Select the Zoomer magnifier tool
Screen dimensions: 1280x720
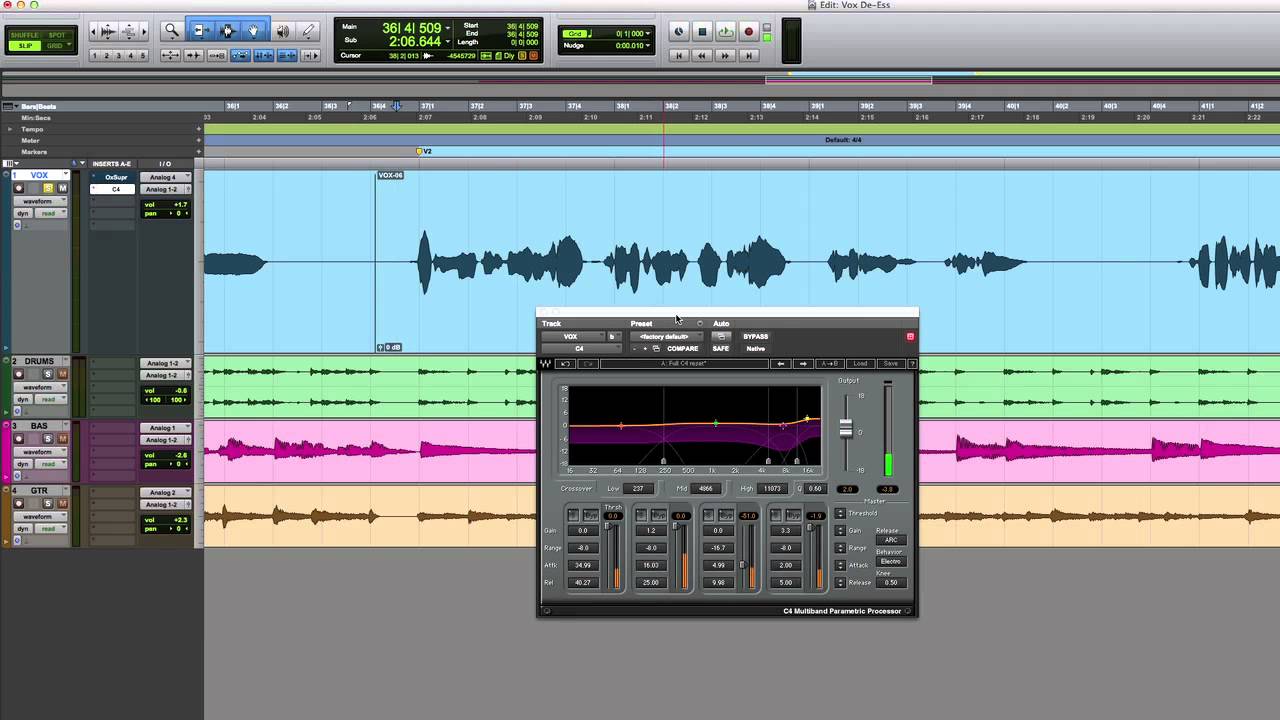(171, 31)
